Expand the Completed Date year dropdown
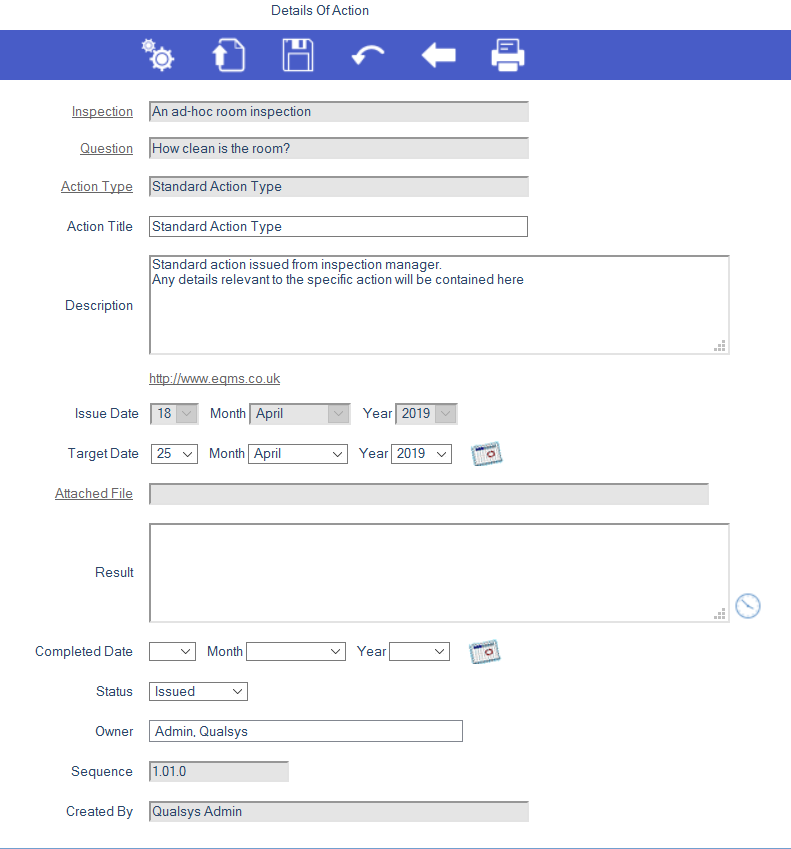 point(419,652)
